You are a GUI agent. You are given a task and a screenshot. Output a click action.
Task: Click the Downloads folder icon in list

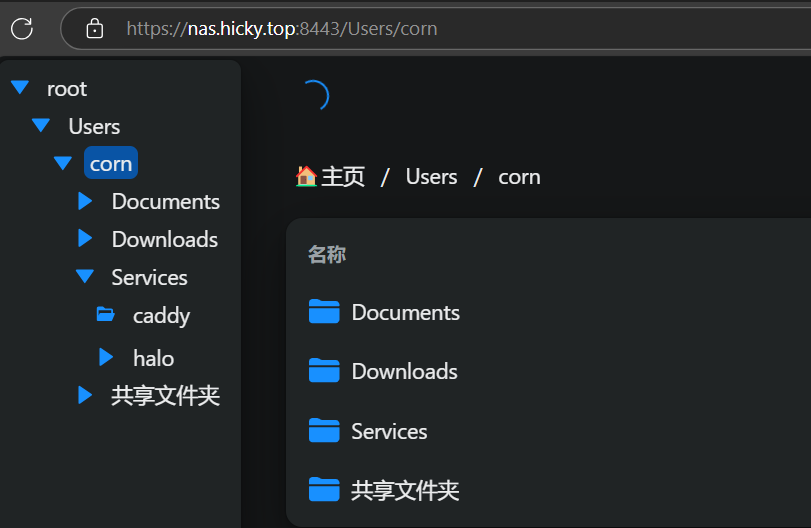tap(324, 370)
